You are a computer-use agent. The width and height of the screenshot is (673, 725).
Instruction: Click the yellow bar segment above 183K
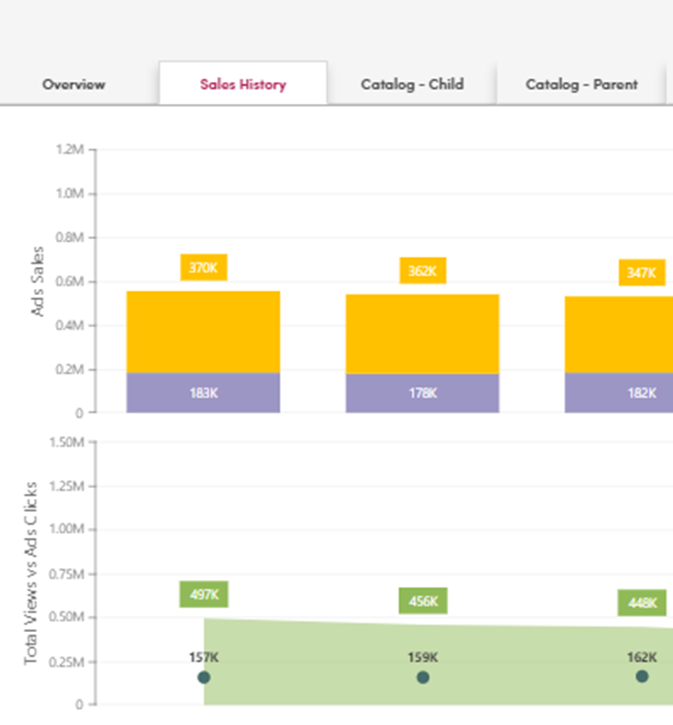(x=203, y=332)
